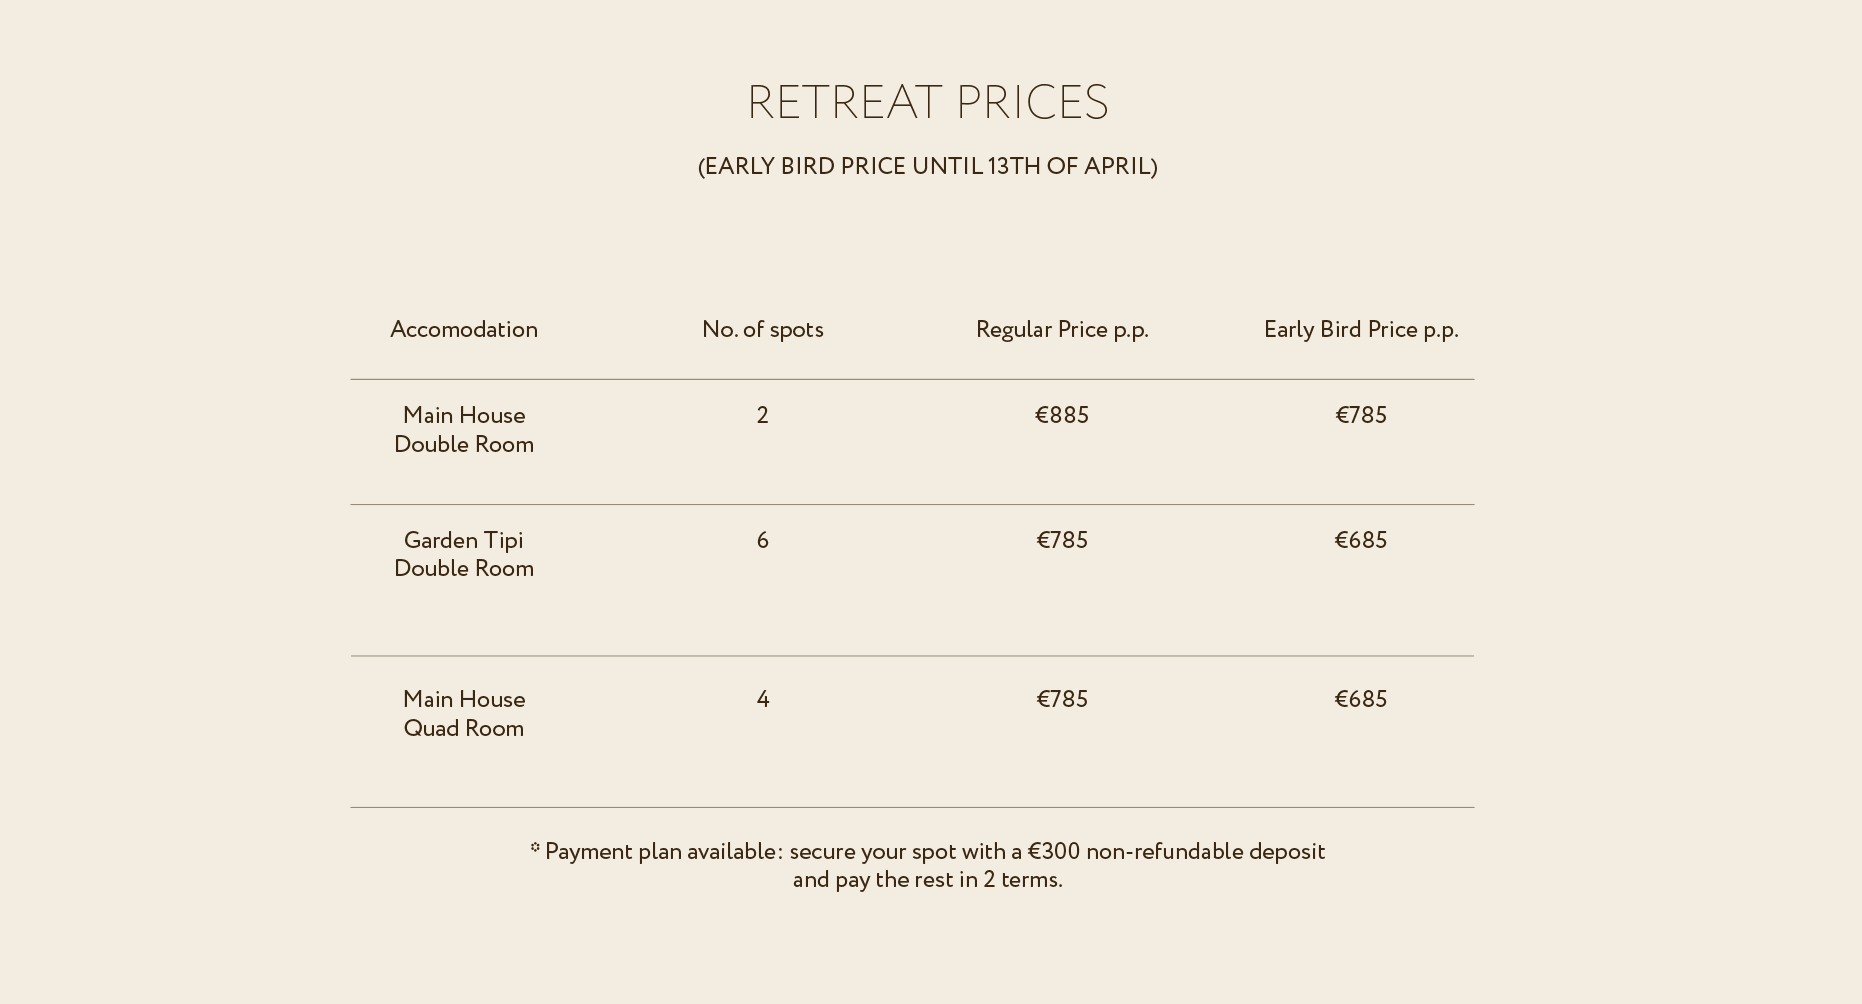Click Garden Tipi regular price €785

point(1062,541)
